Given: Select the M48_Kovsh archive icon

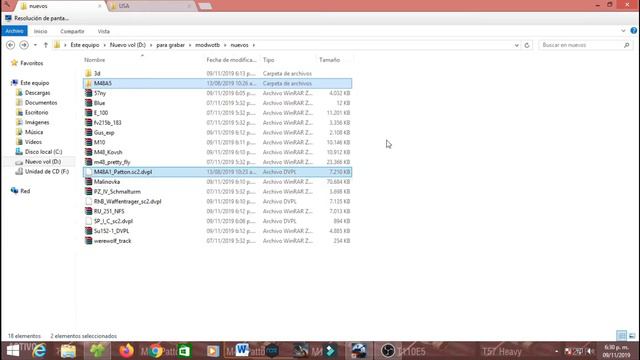Looking at the screenshot, I should [89, 152].
